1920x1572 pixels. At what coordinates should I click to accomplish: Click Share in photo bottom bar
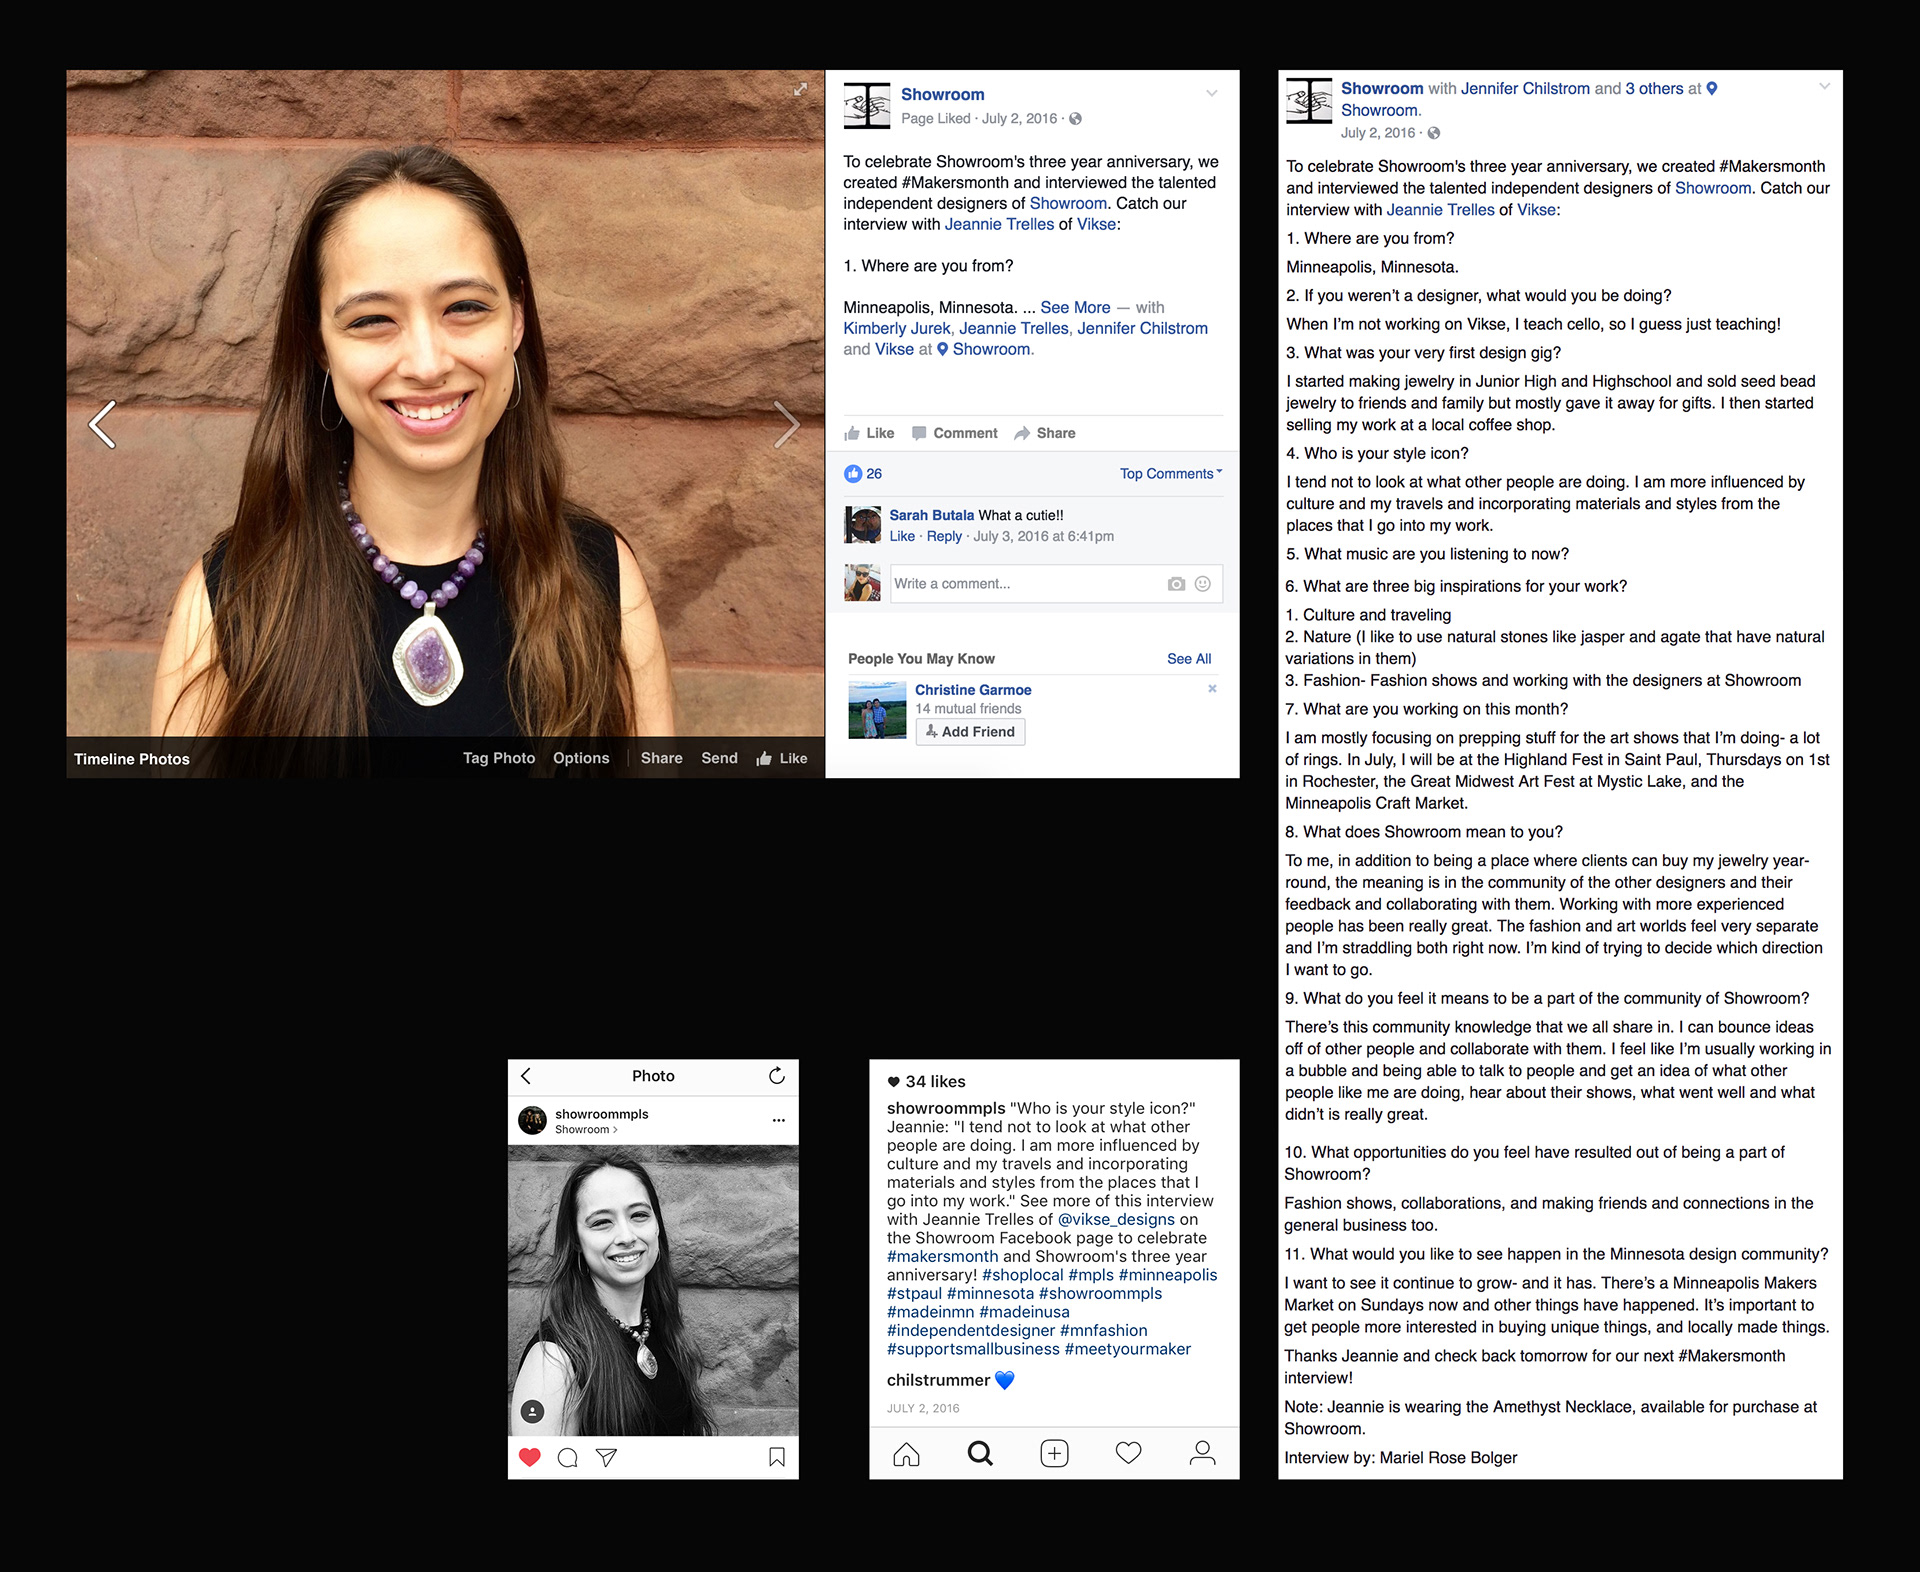click(661, 758)
